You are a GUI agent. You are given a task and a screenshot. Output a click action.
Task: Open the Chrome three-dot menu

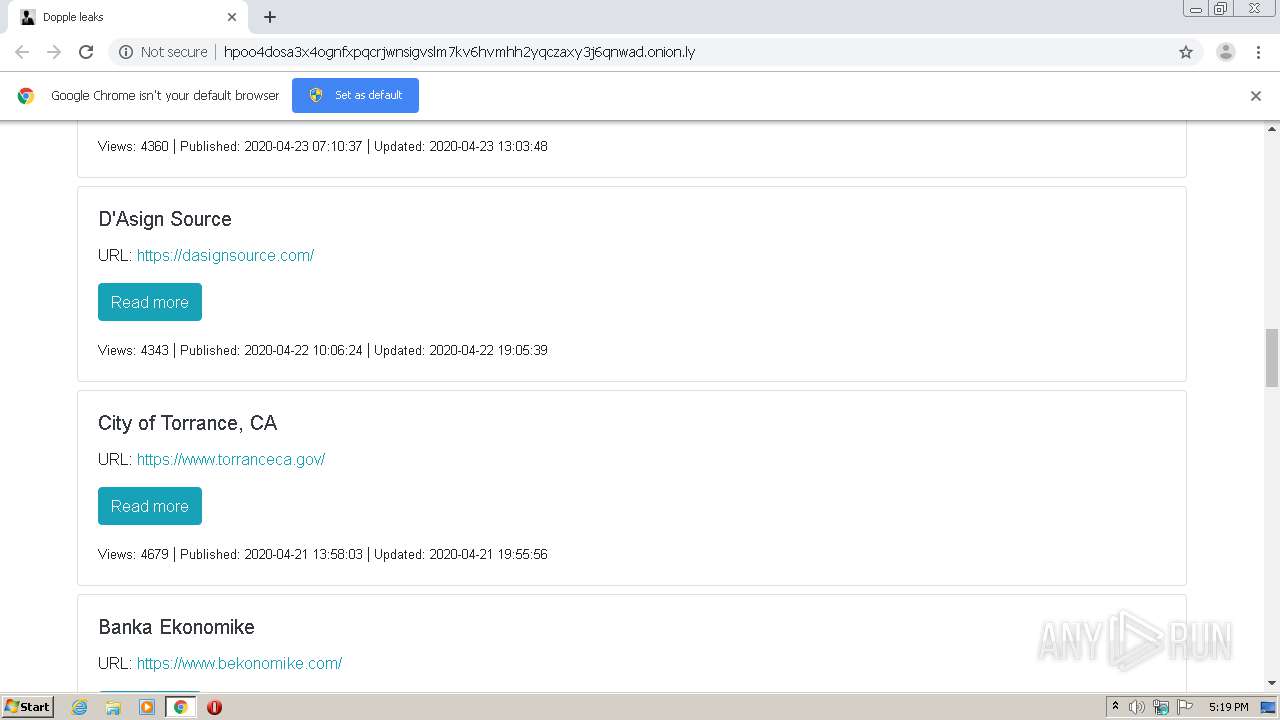coord(1258,52)
